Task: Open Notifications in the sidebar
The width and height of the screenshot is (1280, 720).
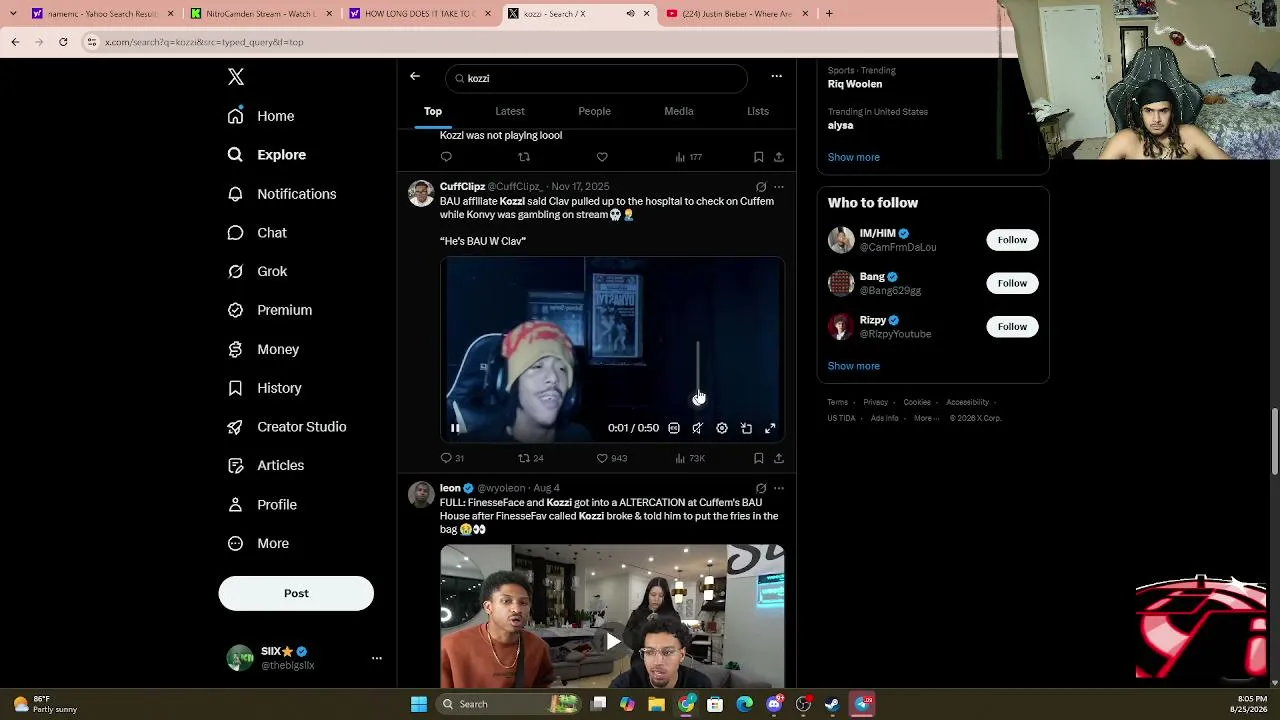Action: (x=282, y=194)
